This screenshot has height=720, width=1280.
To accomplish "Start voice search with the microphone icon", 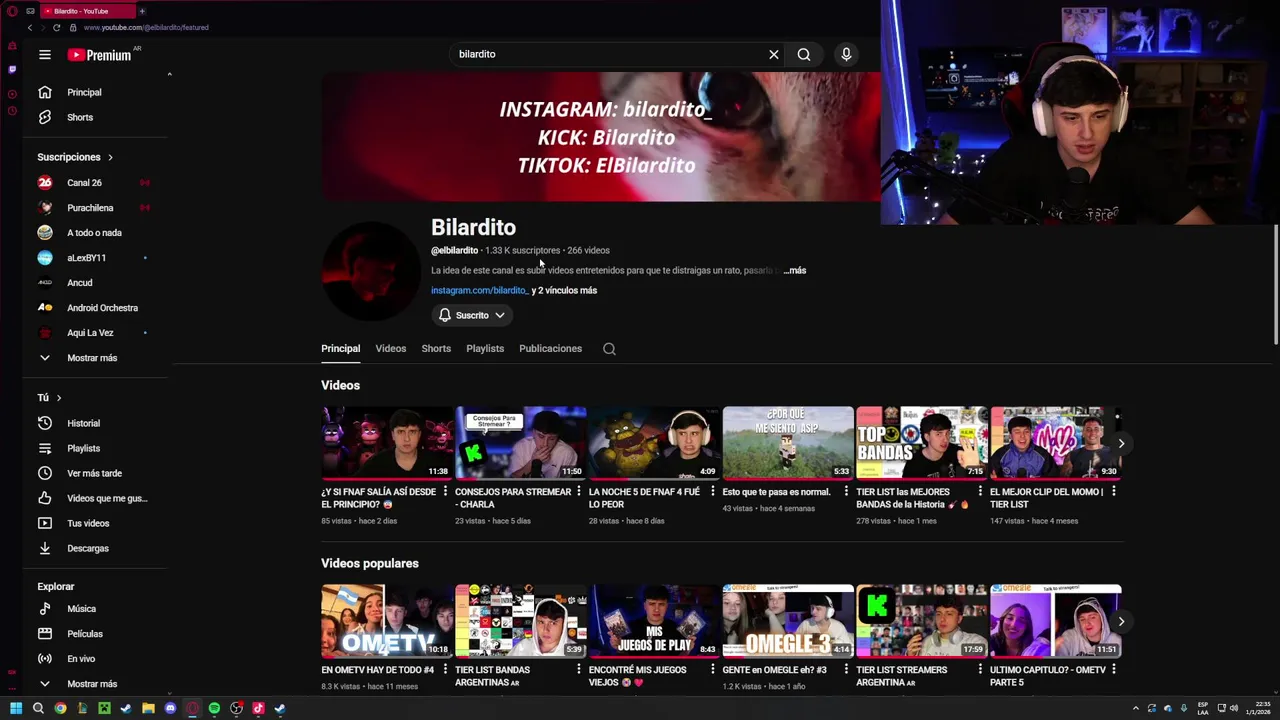I will coord(846,54).
